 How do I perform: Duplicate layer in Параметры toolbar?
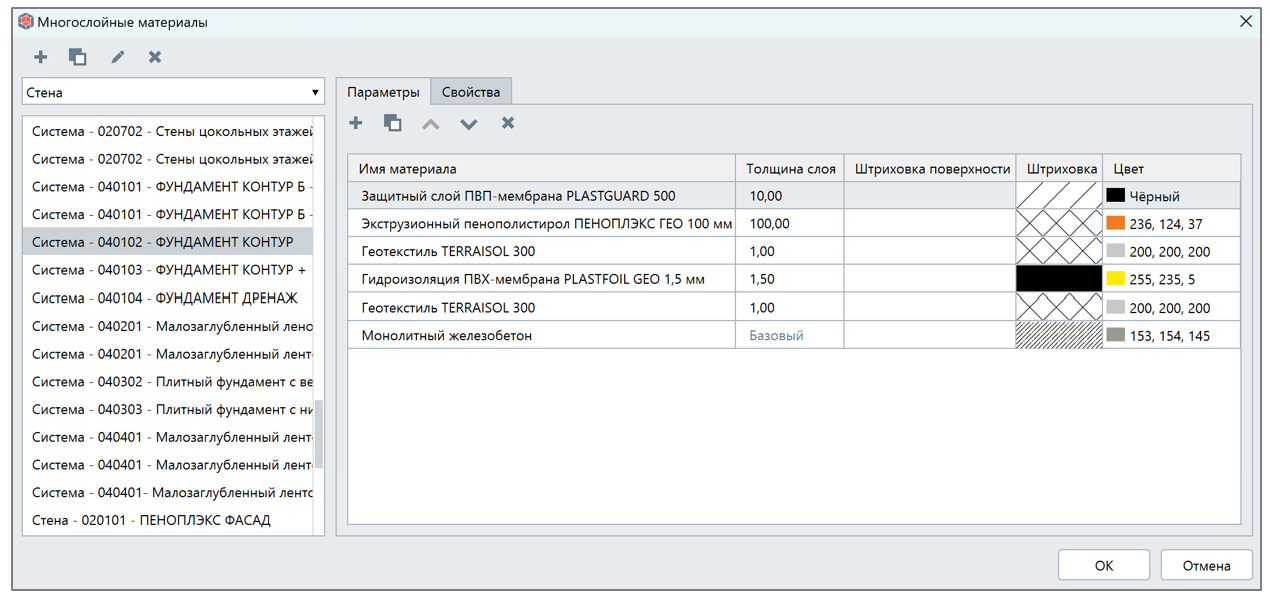[393, 123]
